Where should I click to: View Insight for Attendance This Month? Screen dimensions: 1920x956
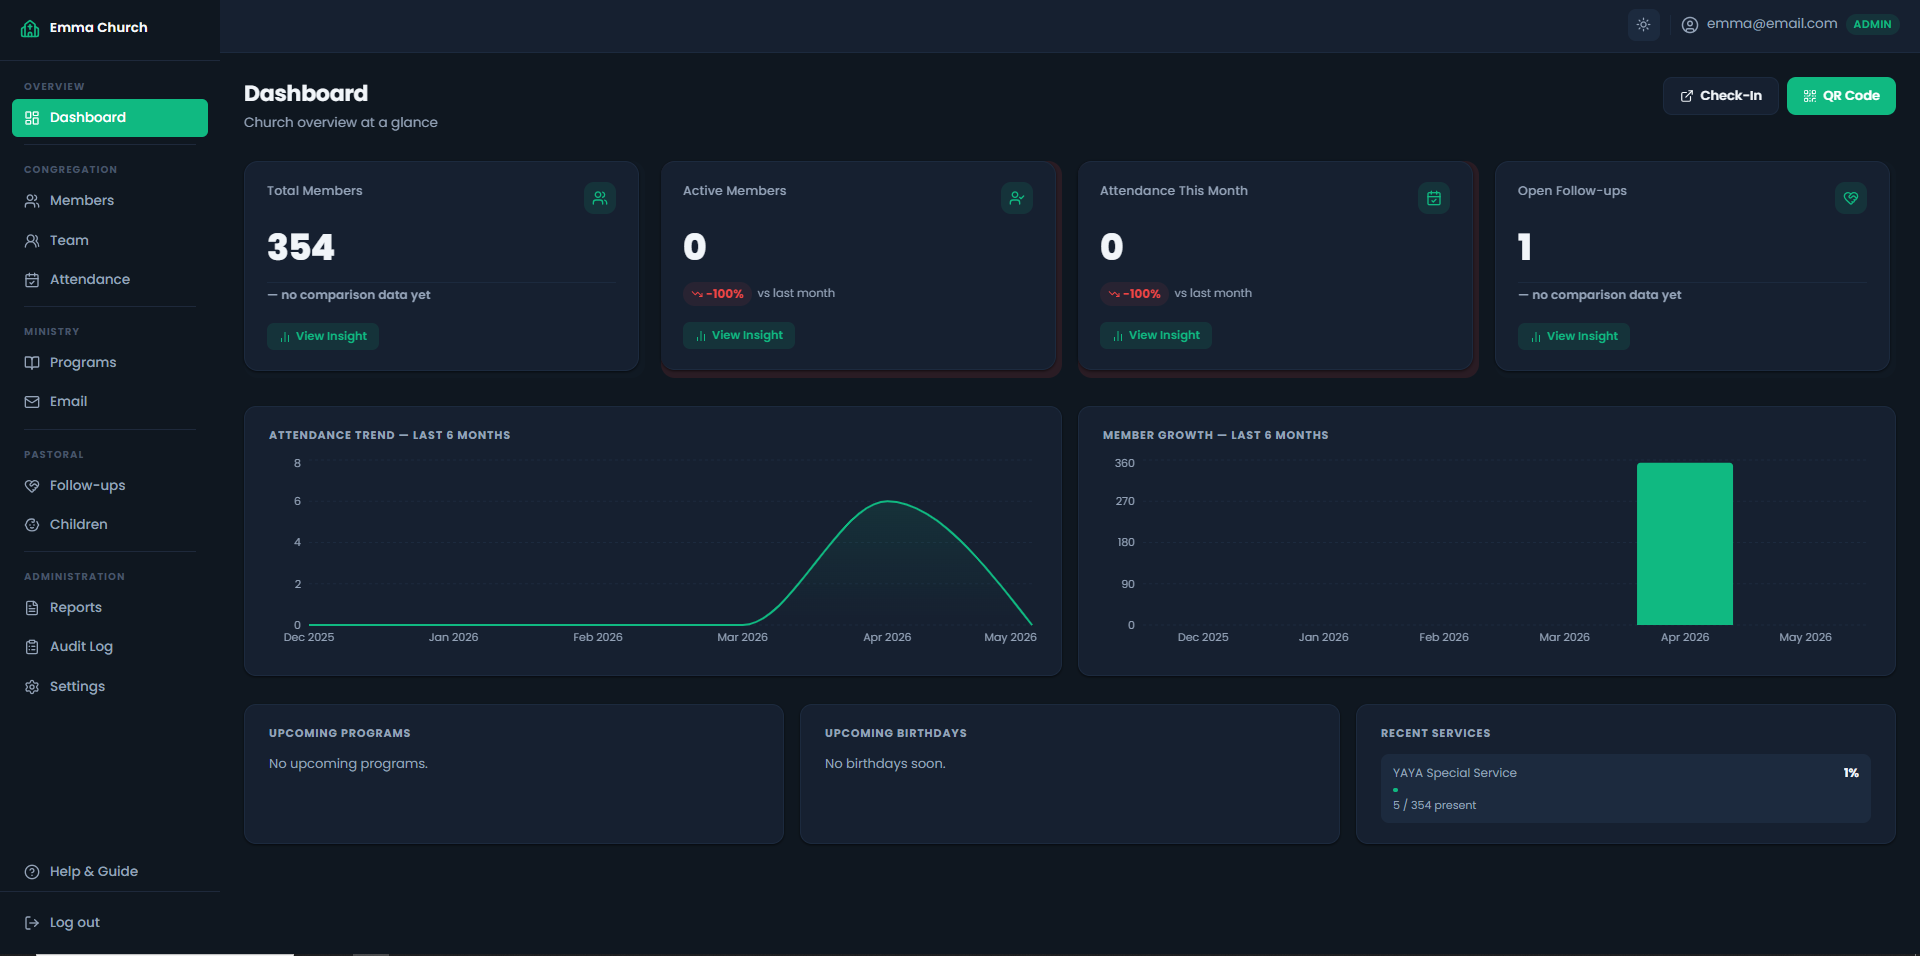[x=1156, y=336]
